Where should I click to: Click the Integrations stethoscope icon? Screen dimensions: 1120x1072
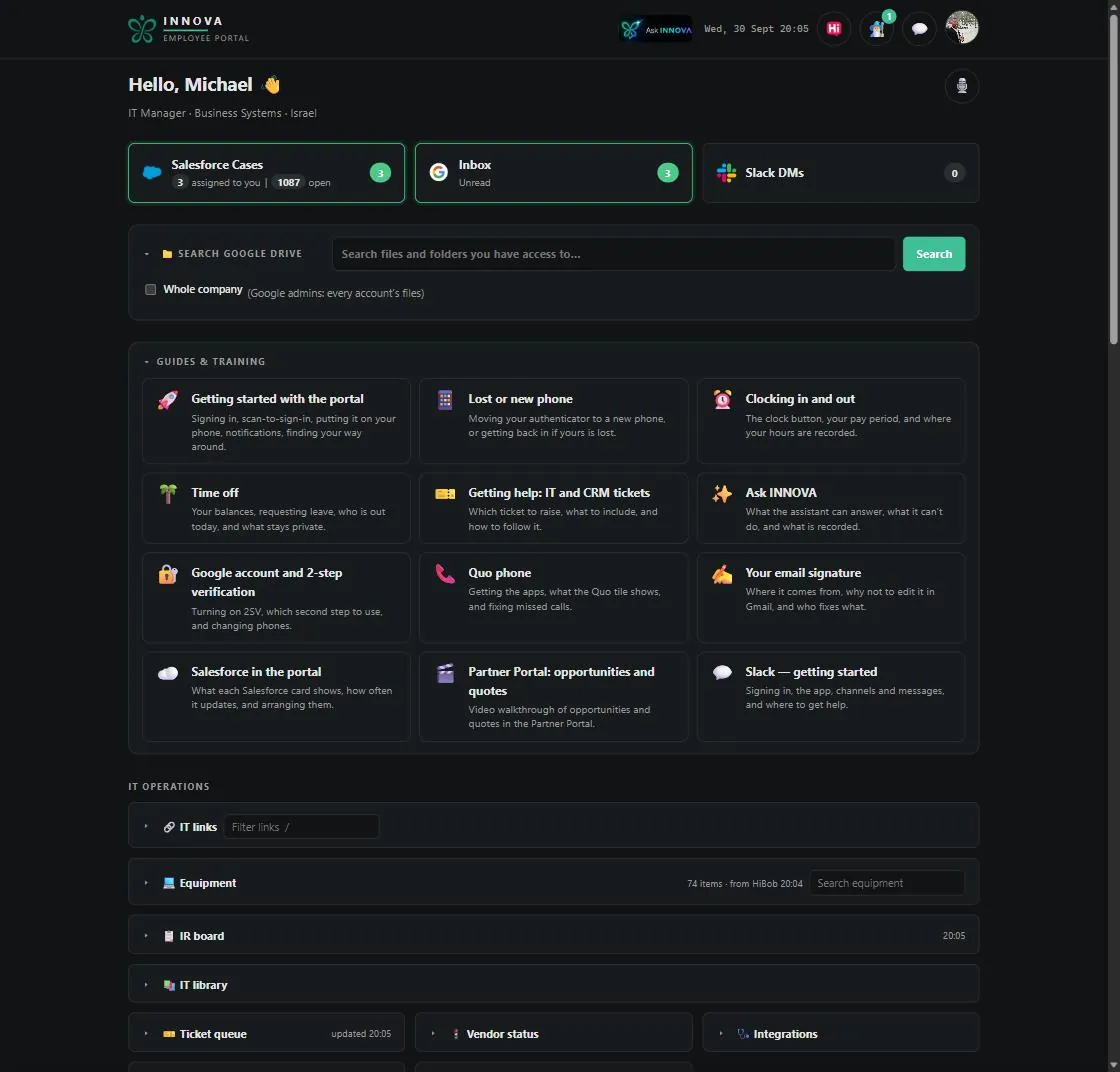(744, 1033)
